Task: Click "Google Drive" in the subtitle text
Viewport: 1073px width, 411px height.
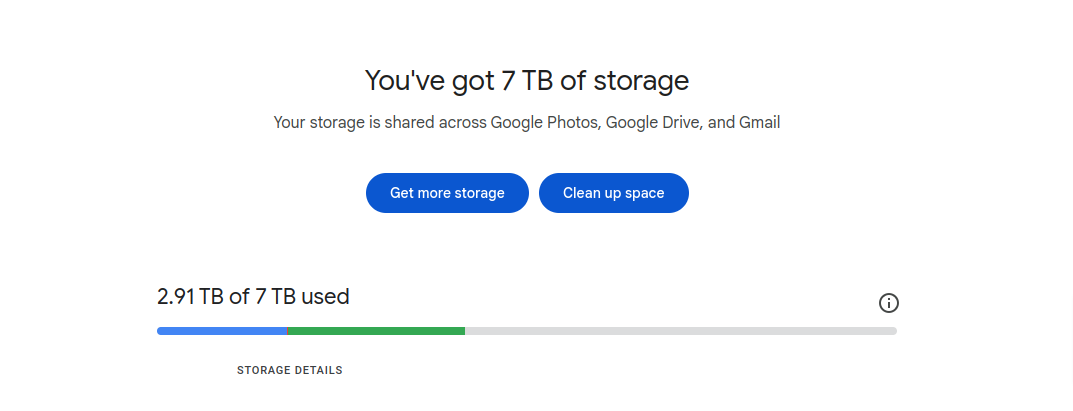Action: [654, 123]
